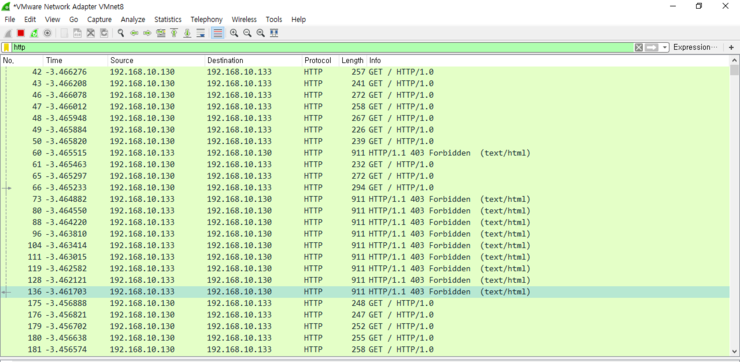Sort by the Protocol column header
The height and width of the screenshot is (362, 740).
[320, 60]
